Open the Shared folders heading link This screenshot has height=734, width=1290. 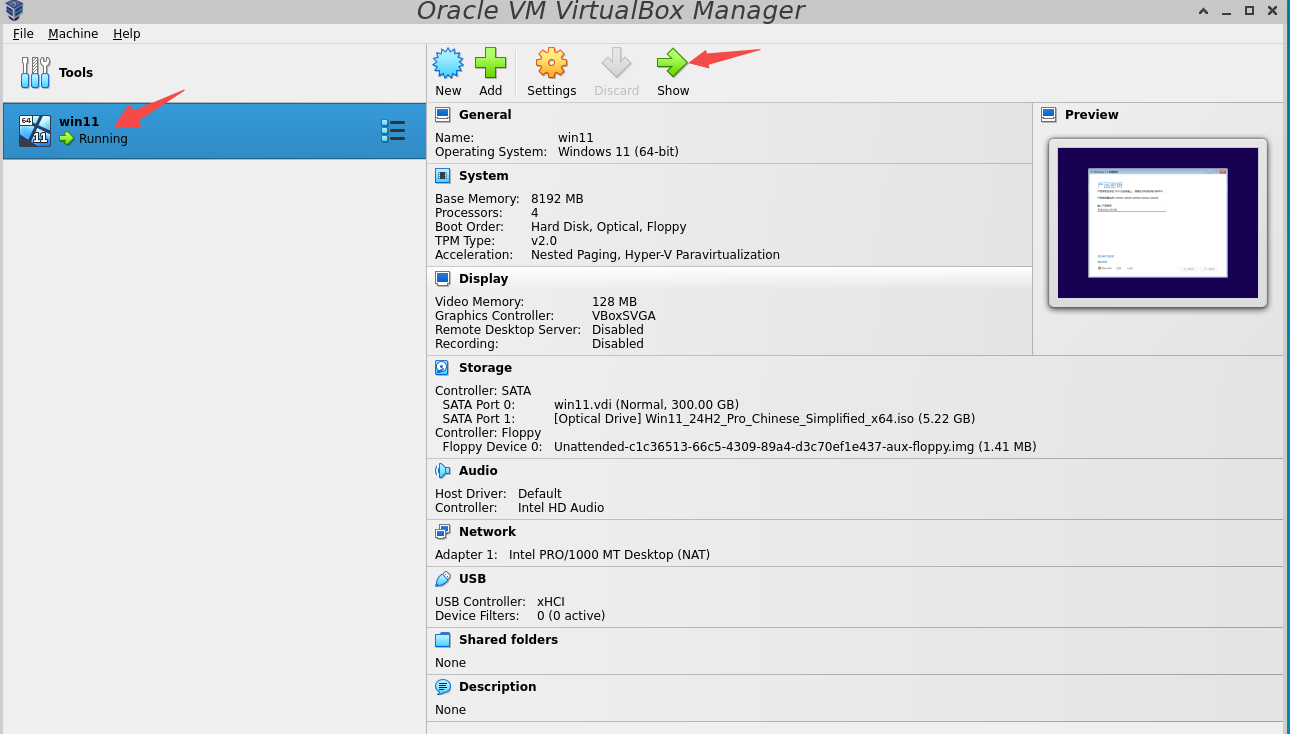[x=508, y=640]
